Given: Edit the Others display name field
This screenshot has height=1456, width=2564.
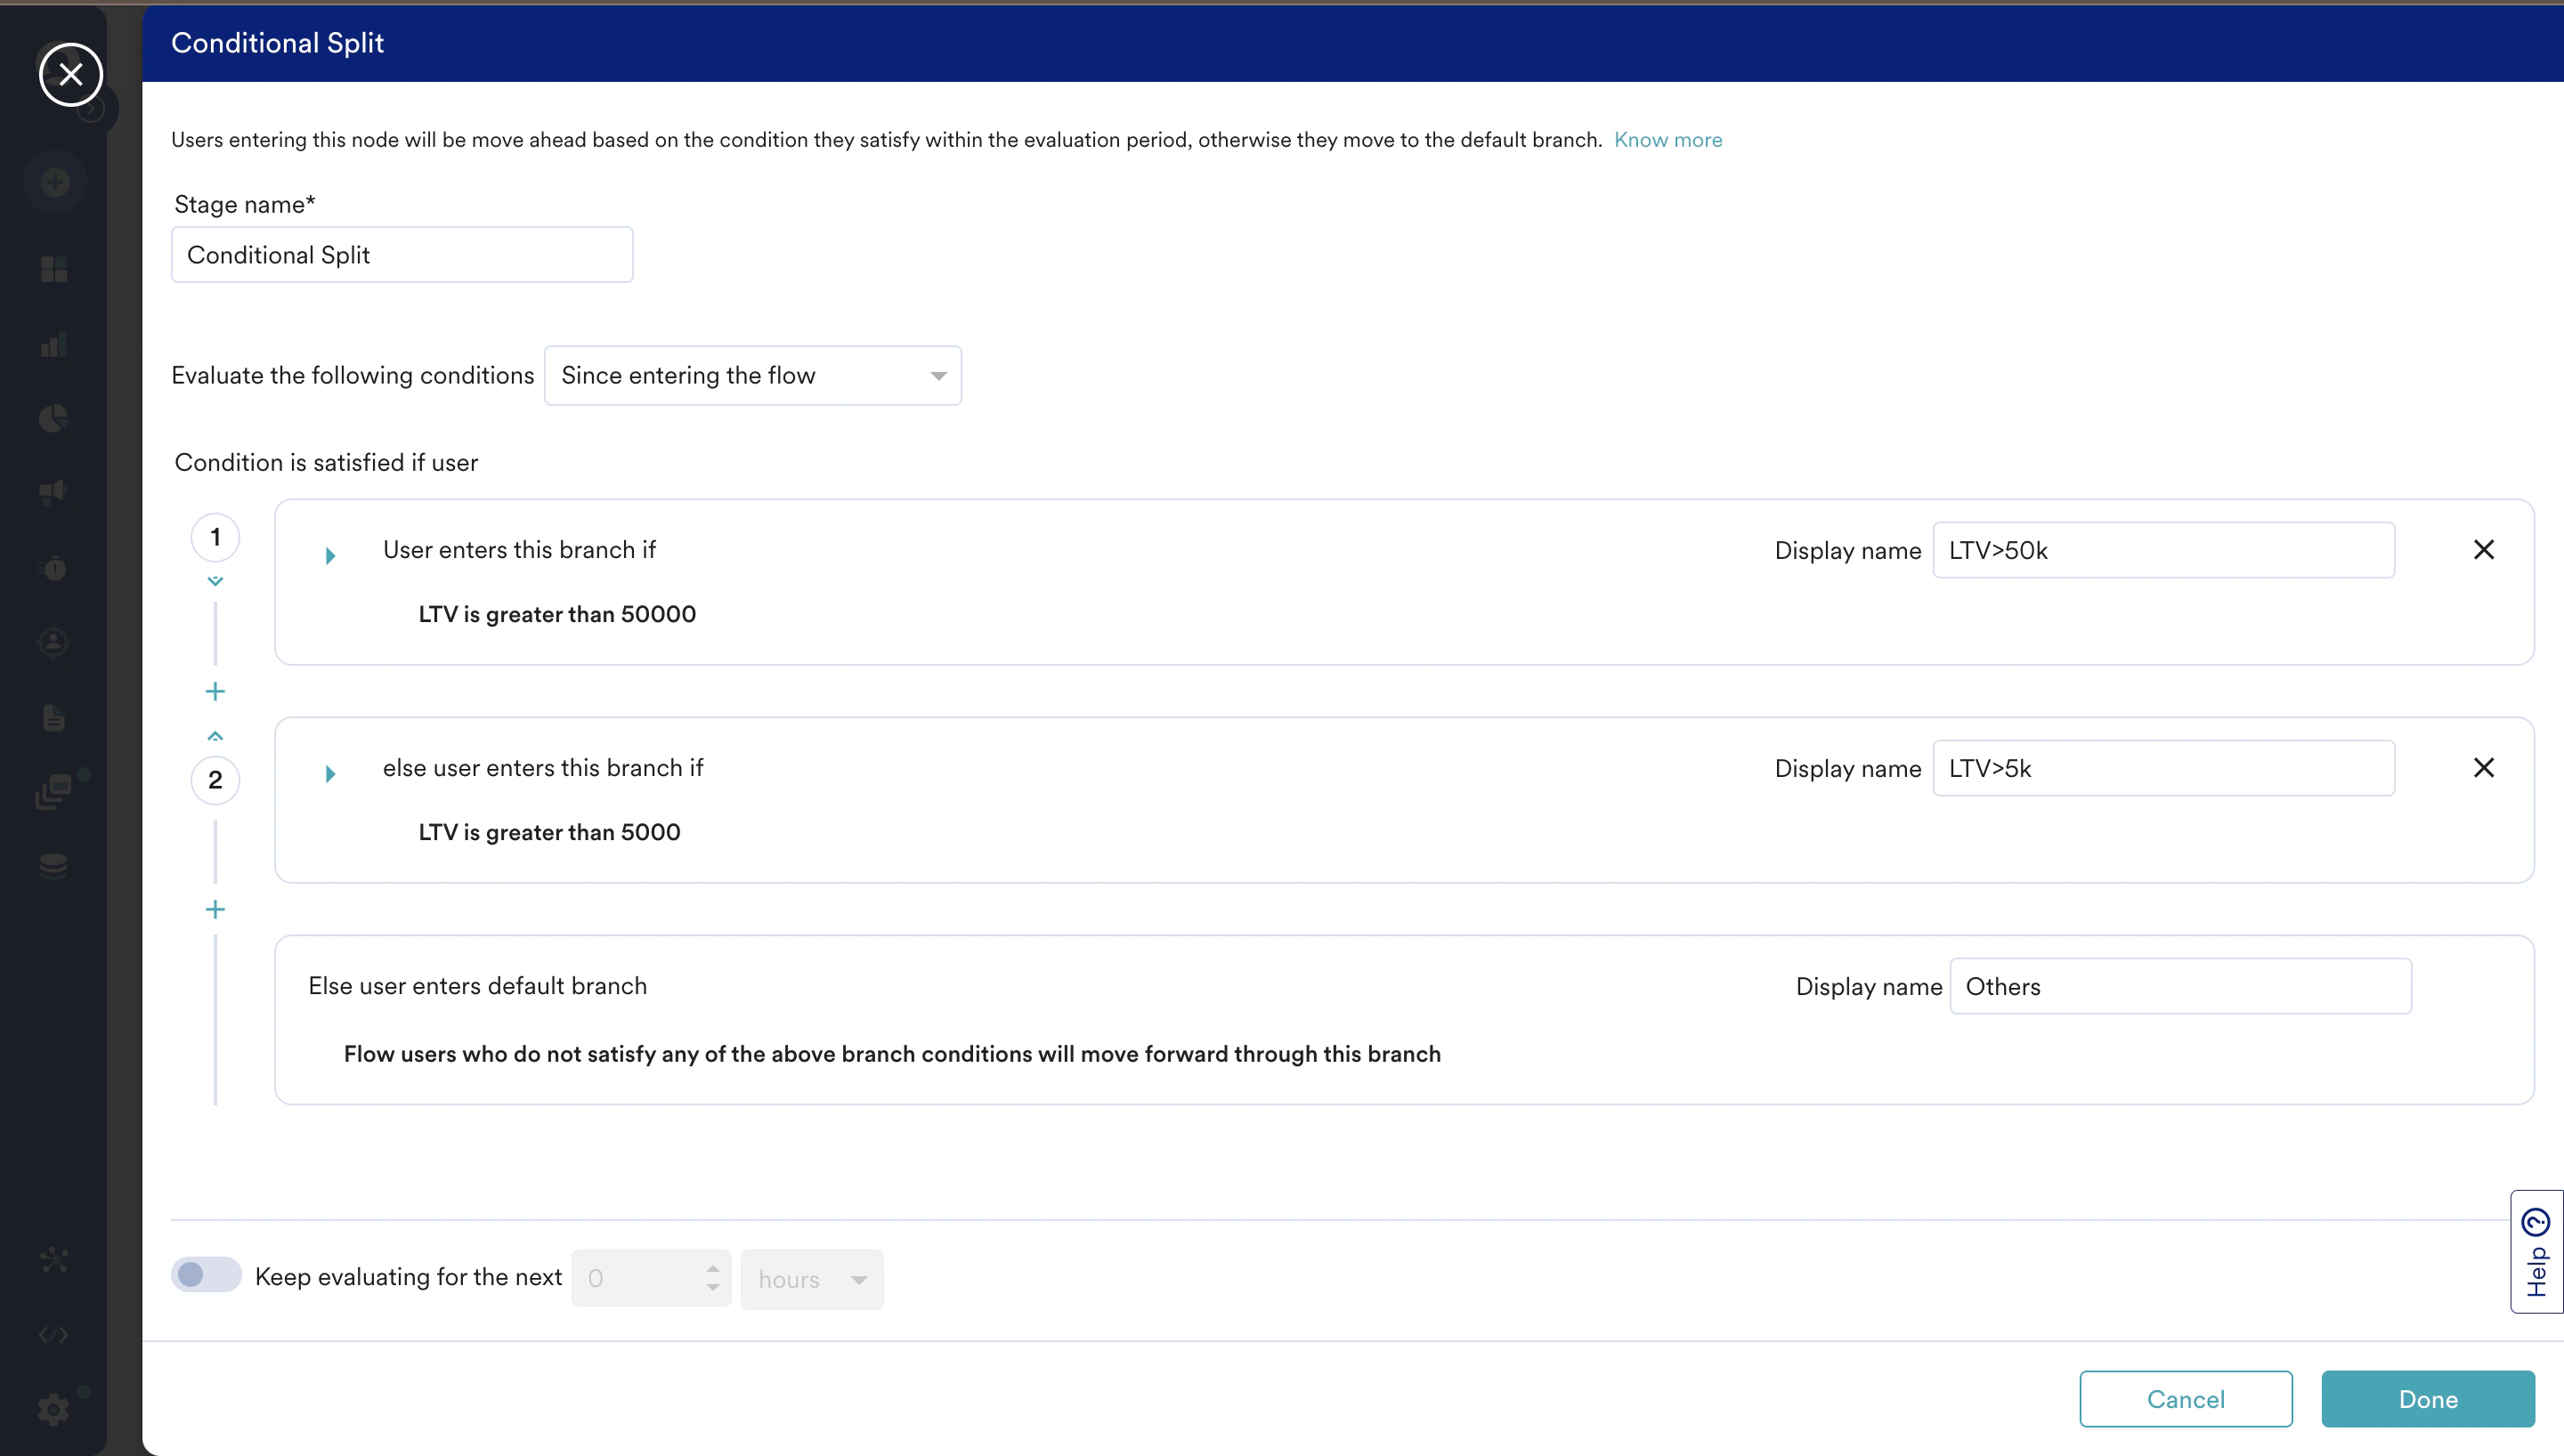Looking at the screenshot, I should click(x=2180, y=986).
